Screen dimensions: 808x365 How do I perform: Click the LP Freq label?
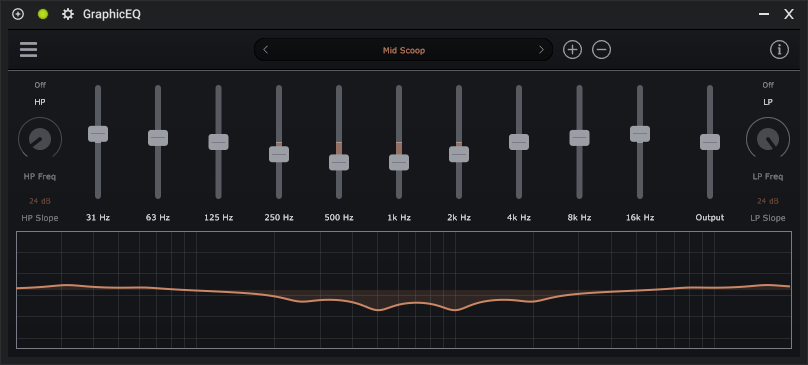click(768, 176)
